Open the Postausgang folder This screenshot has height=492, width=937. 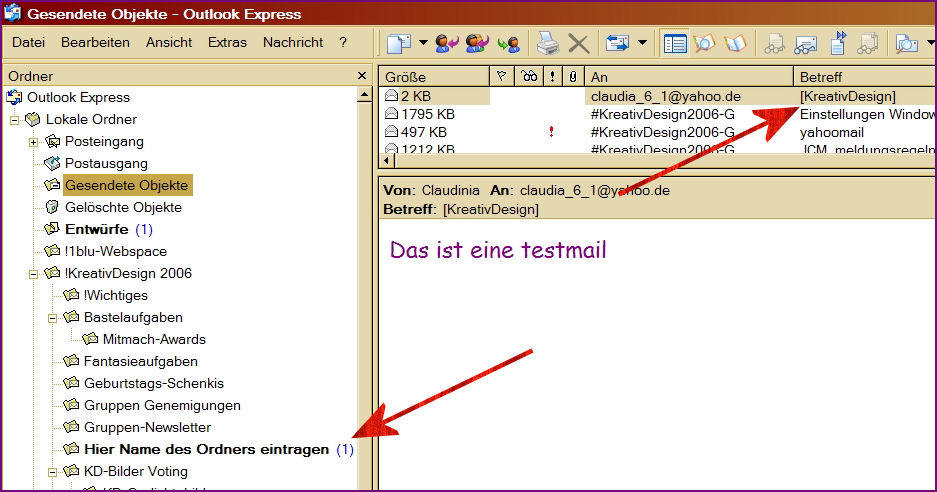point(106,163)
